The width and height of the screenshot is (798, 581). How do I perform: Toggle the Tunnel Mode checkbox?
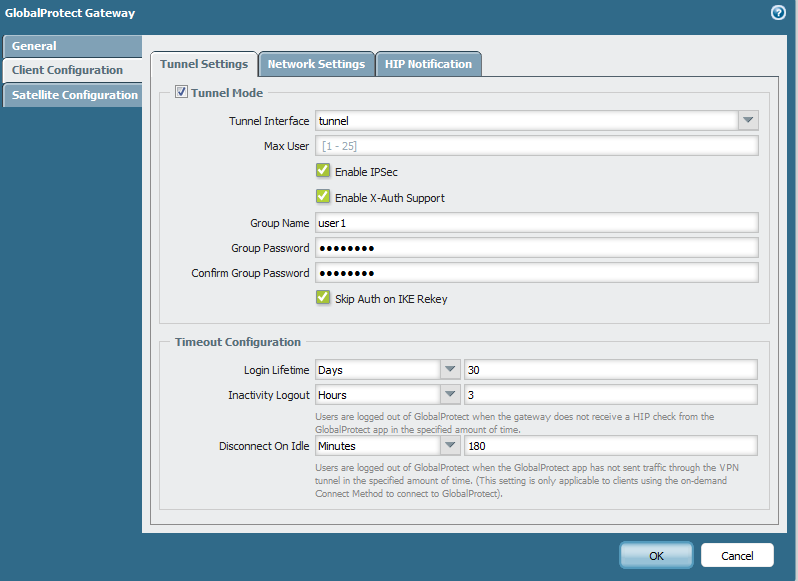point(181,92)
